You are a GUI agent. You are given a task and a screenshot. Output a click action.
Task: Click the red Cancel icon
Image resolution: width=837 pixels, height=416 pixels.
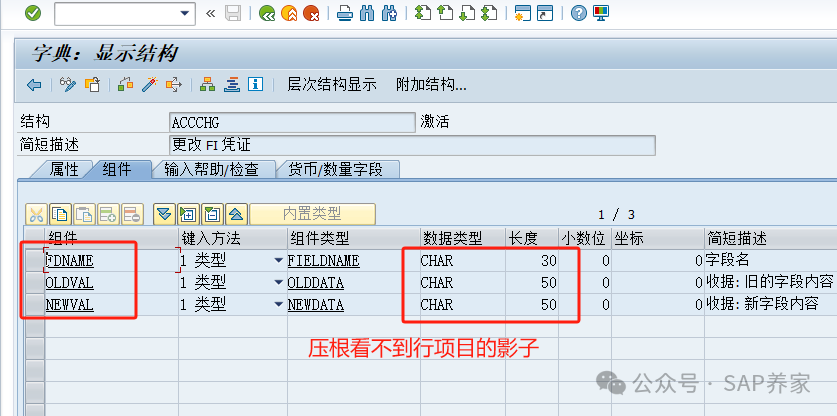point(311,13)
